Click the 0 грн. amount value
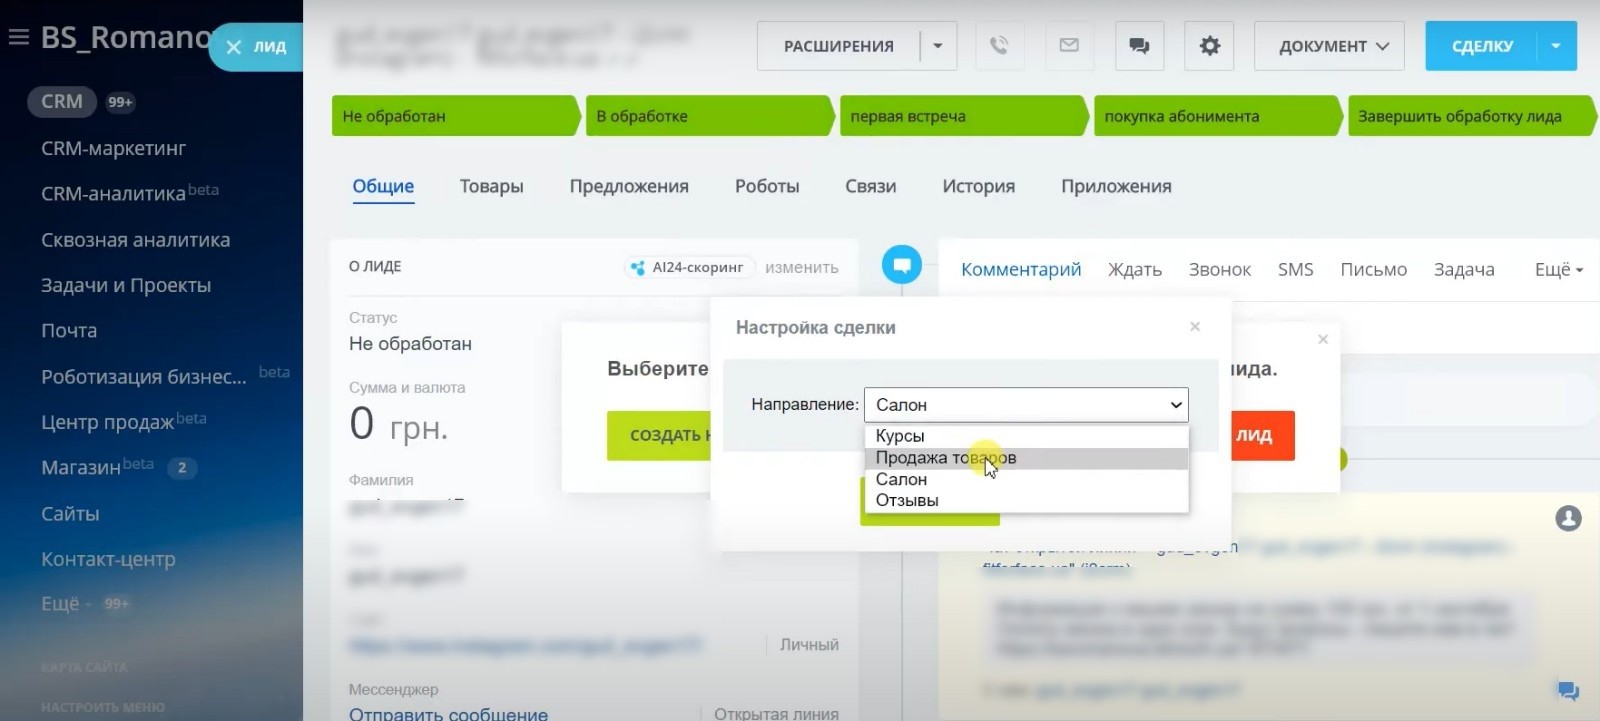This screenshot has height=721, width=1600. pyautogui.click(x=398, y=425)
